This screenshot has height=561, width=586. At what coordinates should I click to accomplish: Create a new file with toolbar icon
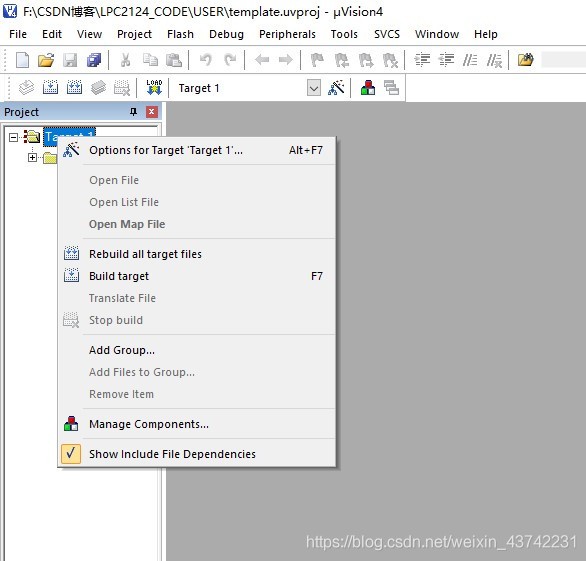(x=22, y=60)
